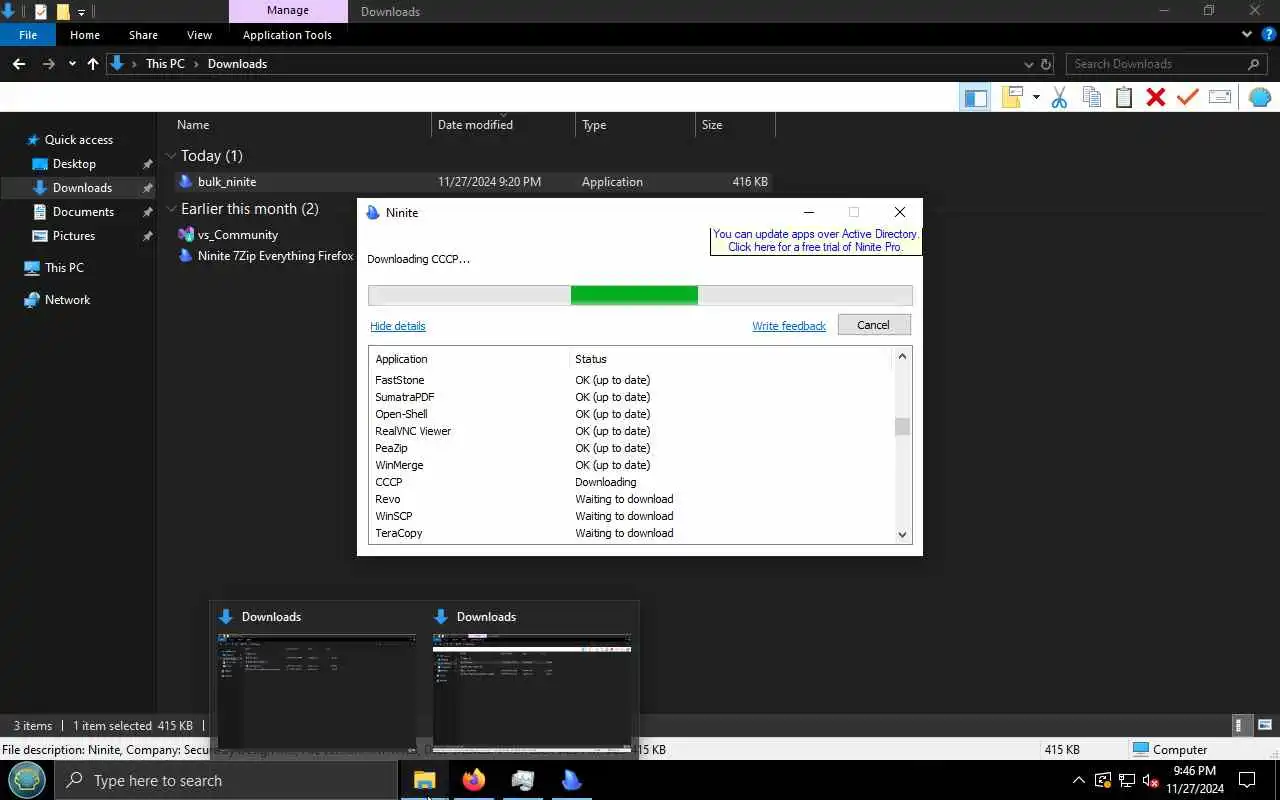The height and width of the screenshot is (800, 1280).
Task: Click the envelope Email icon in toolbar
Action: (1220, 97)
